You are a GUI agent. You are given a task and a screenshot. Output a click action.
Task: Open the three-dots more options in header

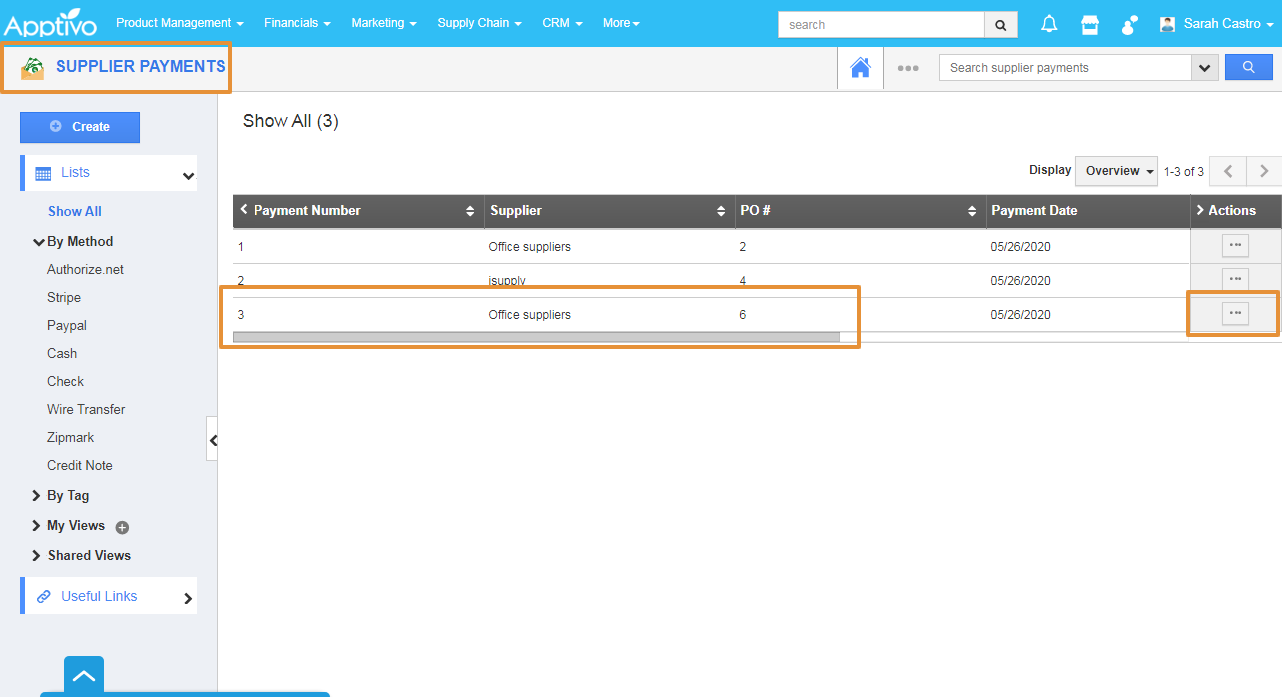pos(908,68)
